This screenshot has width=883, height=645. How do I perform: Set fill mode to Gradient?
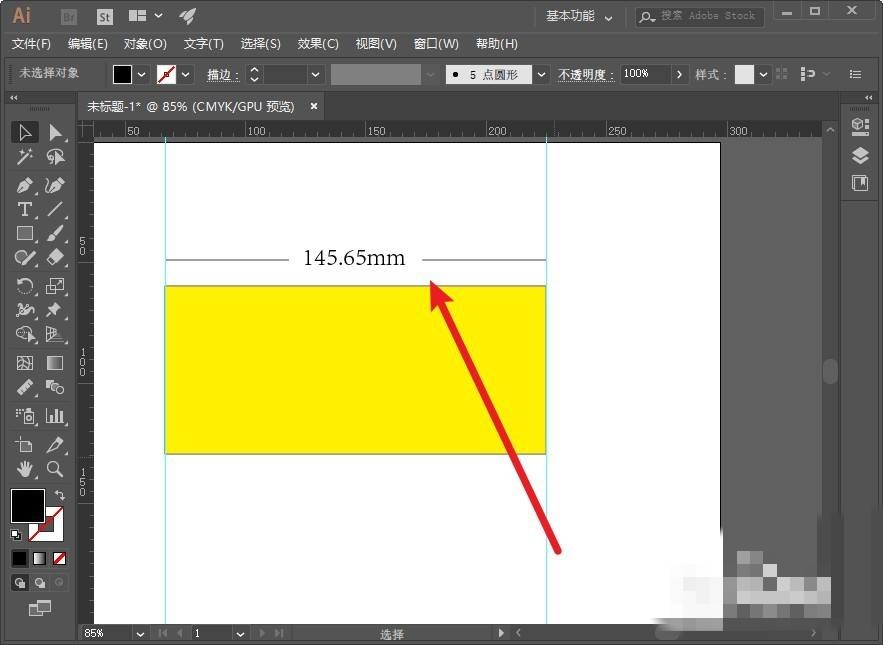[x=39, y=558]
